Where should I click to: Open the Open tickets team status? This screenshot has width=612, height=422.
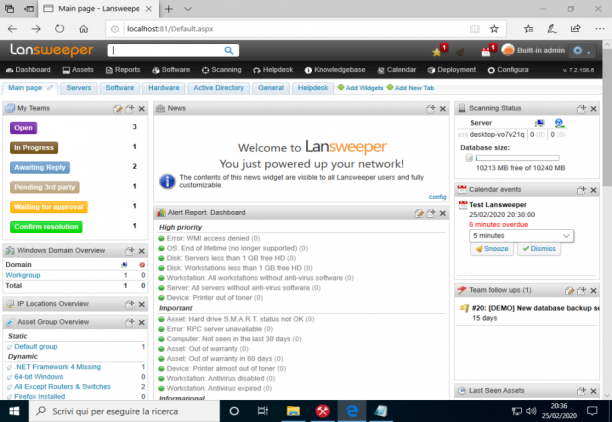point(23,128)
